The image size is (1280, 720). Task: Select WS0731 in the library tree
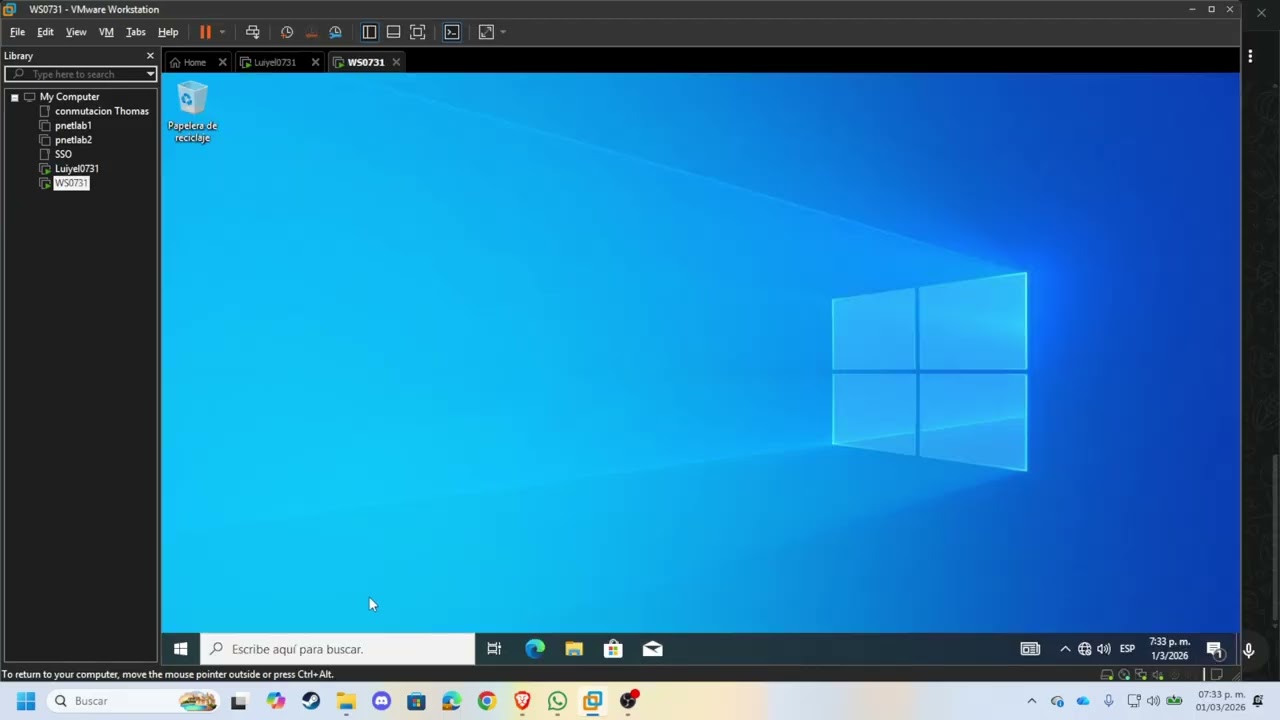click(71, 183)
